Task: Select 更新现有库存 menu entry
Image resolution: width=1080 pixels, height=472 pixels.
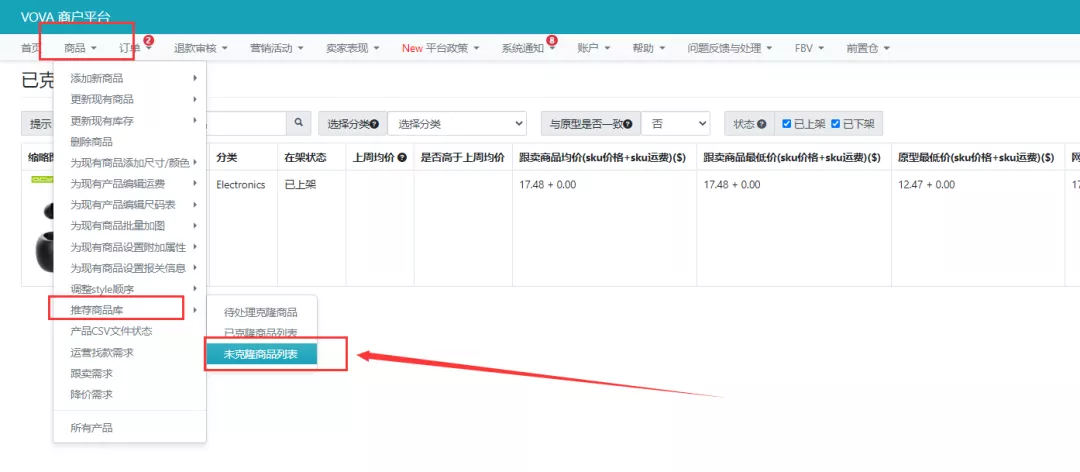Action: 129,121
